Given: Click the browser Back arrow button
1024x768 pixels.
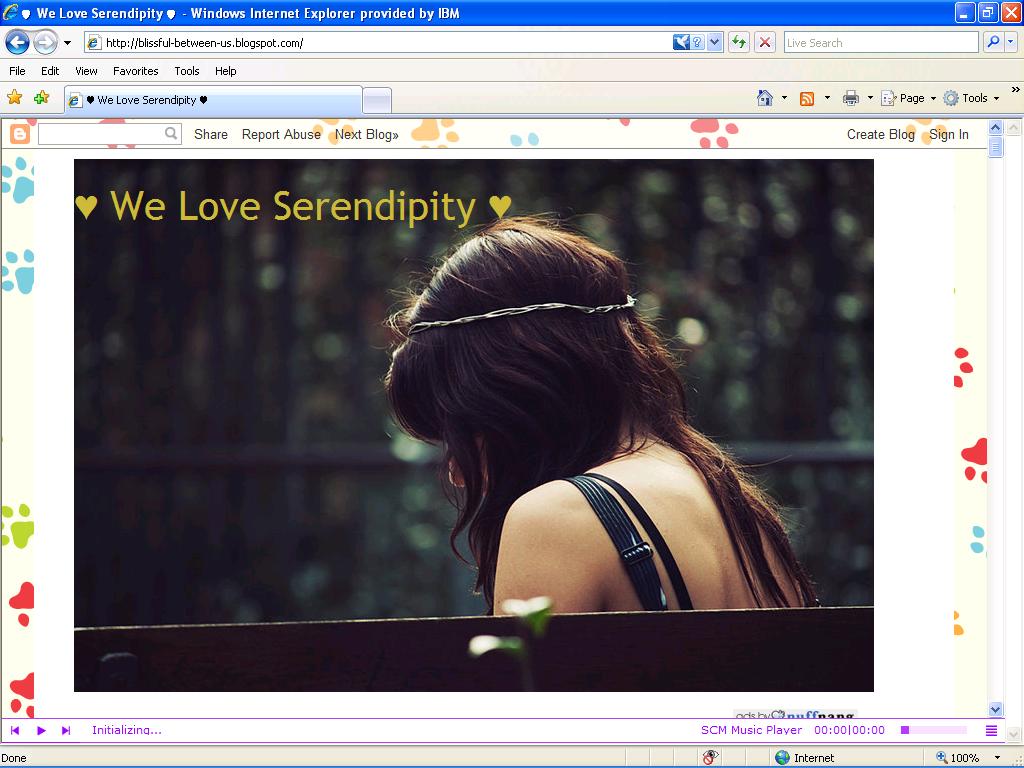Looking at the screenshot, I should [18, 43].
